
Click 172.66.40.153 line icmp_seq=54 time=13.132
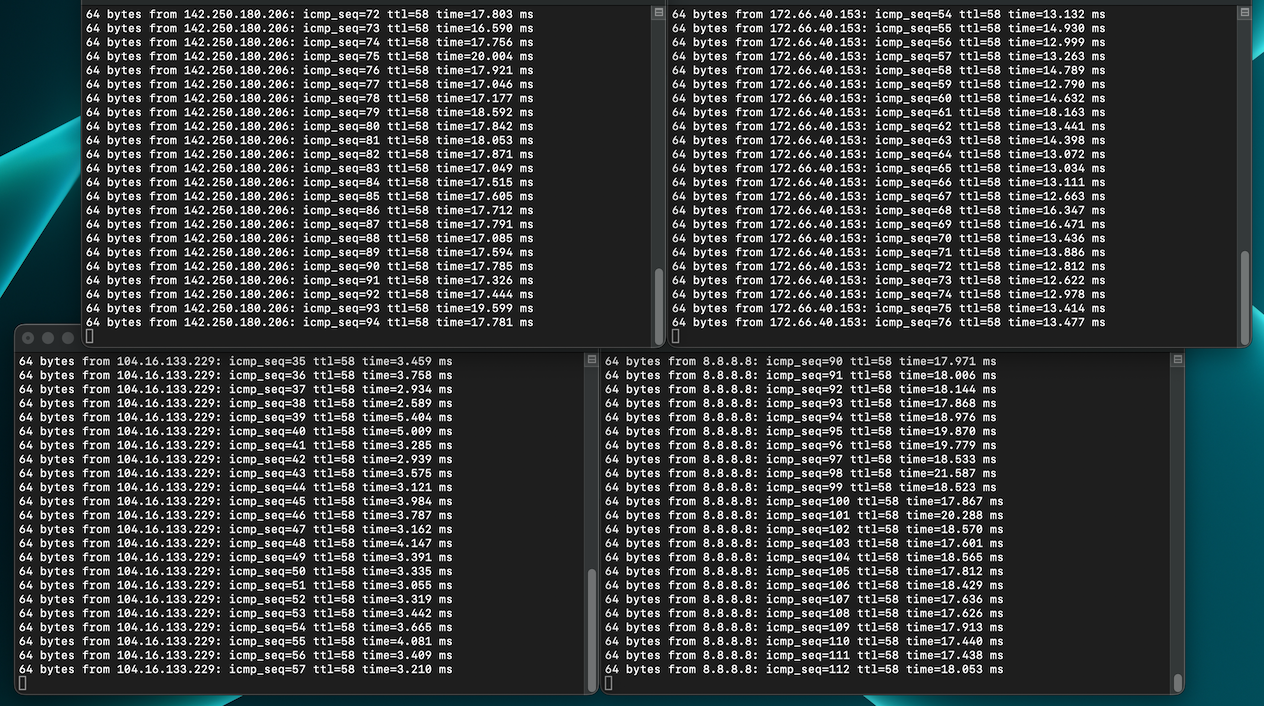(889, 14)
